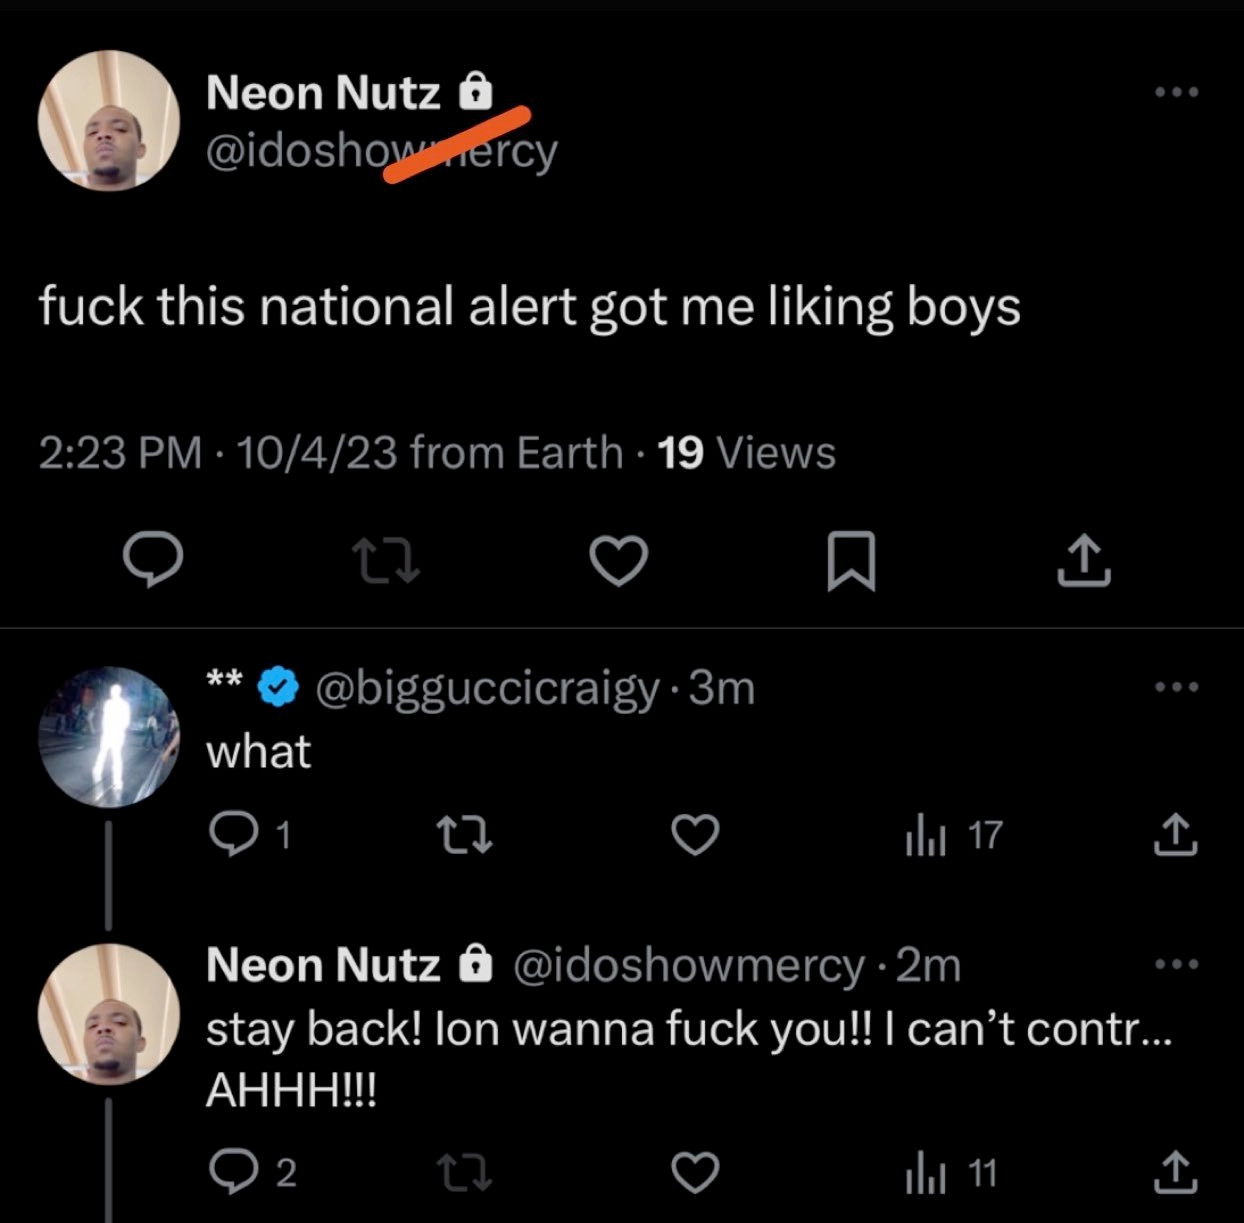Open more options for Neon Nutz's reply
The image size is (1244, 1223).
pyautogui.click(x=1176, y=965)
